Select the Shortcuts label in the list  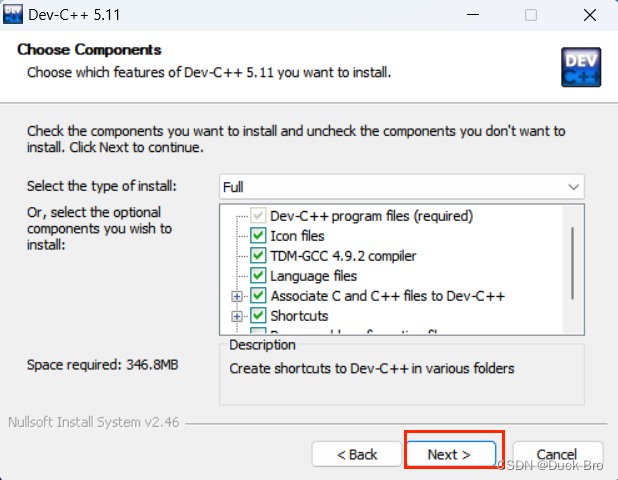299,316
